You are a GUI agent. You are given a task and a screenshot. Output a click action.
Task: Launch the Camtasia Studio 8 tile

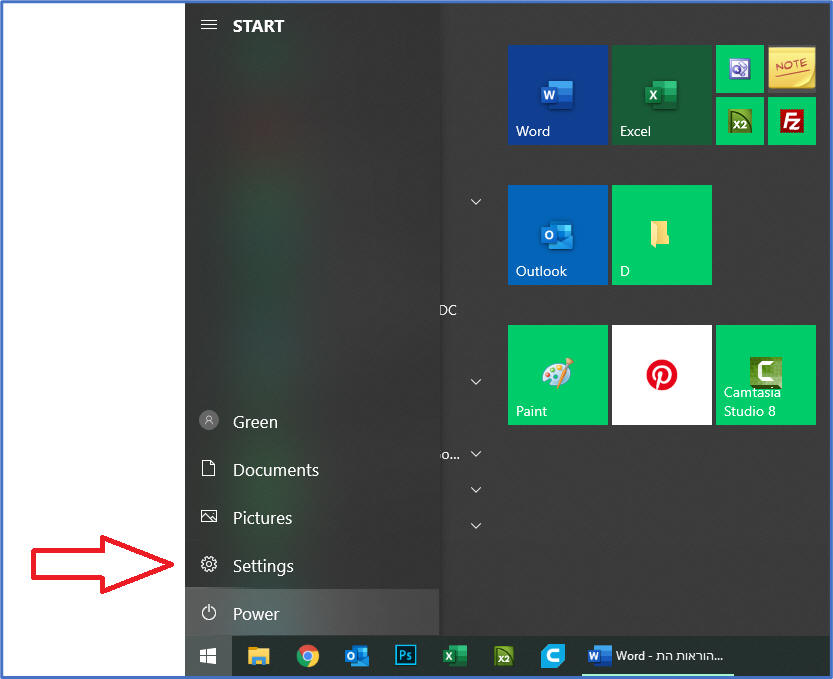(765, 375)
